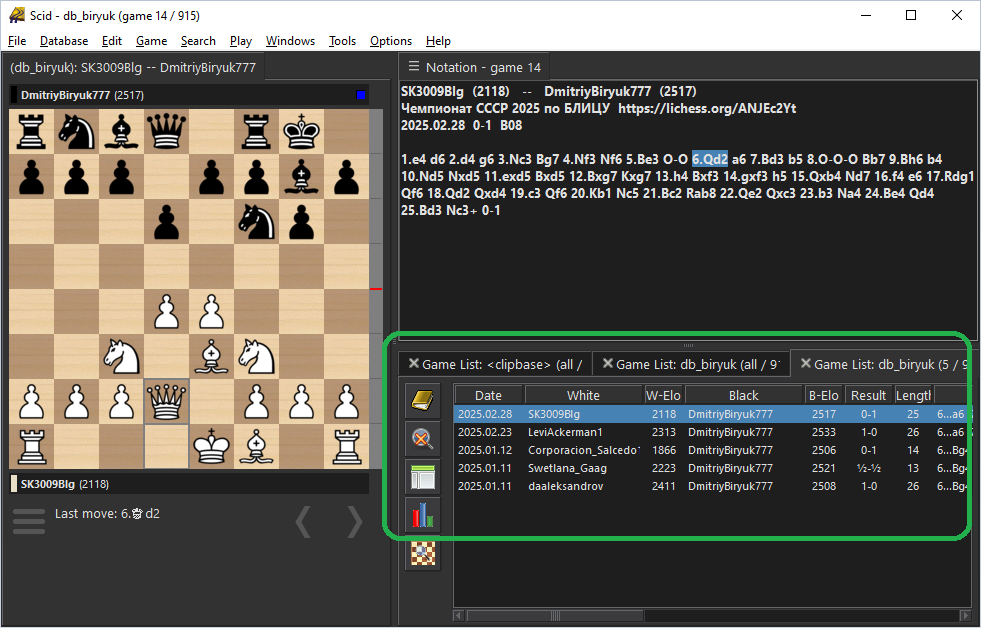Open the Search menu

[198, 41]
